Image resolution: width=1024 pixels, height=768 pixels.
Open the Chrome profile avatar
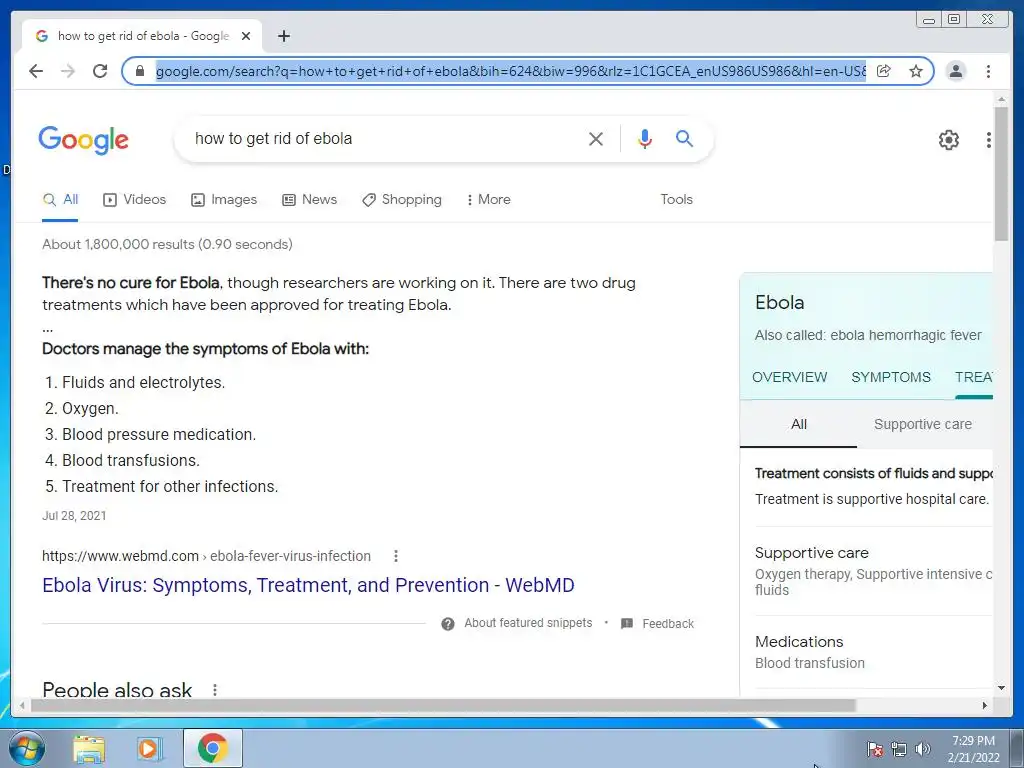click(955, 71)
